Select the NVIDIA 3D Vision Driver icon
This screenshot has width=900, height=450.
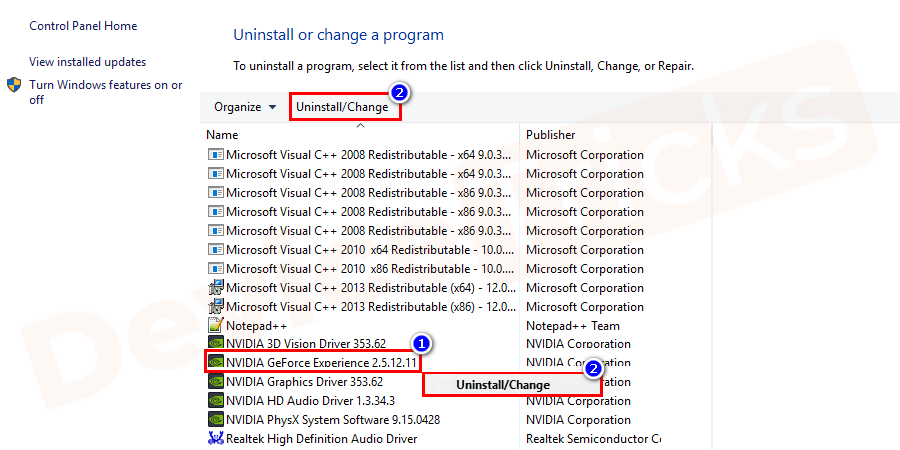(216, 344)
